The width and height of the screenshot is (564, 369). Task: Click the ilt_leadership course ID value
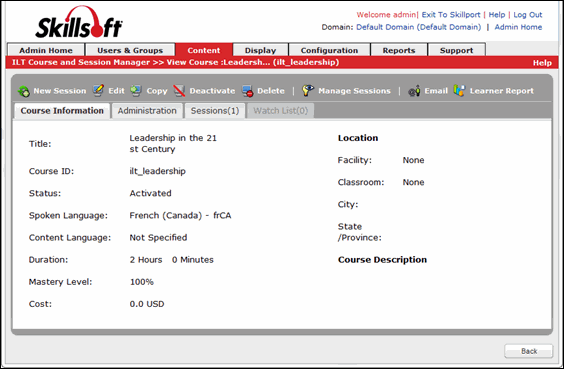click(158, 171)
